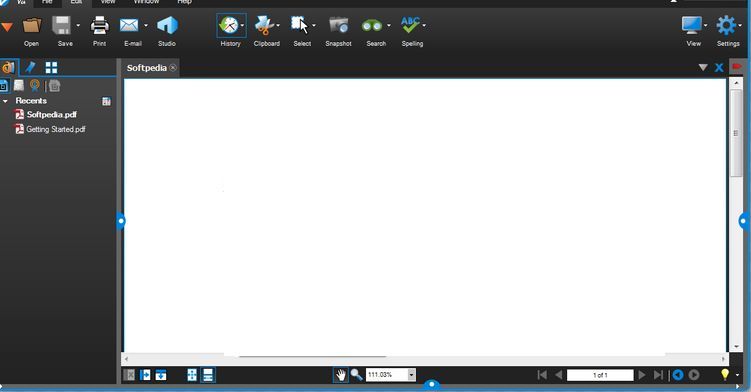Click the Search binoculars icon
Screen dimensions: 751x392
pos(372,25)
